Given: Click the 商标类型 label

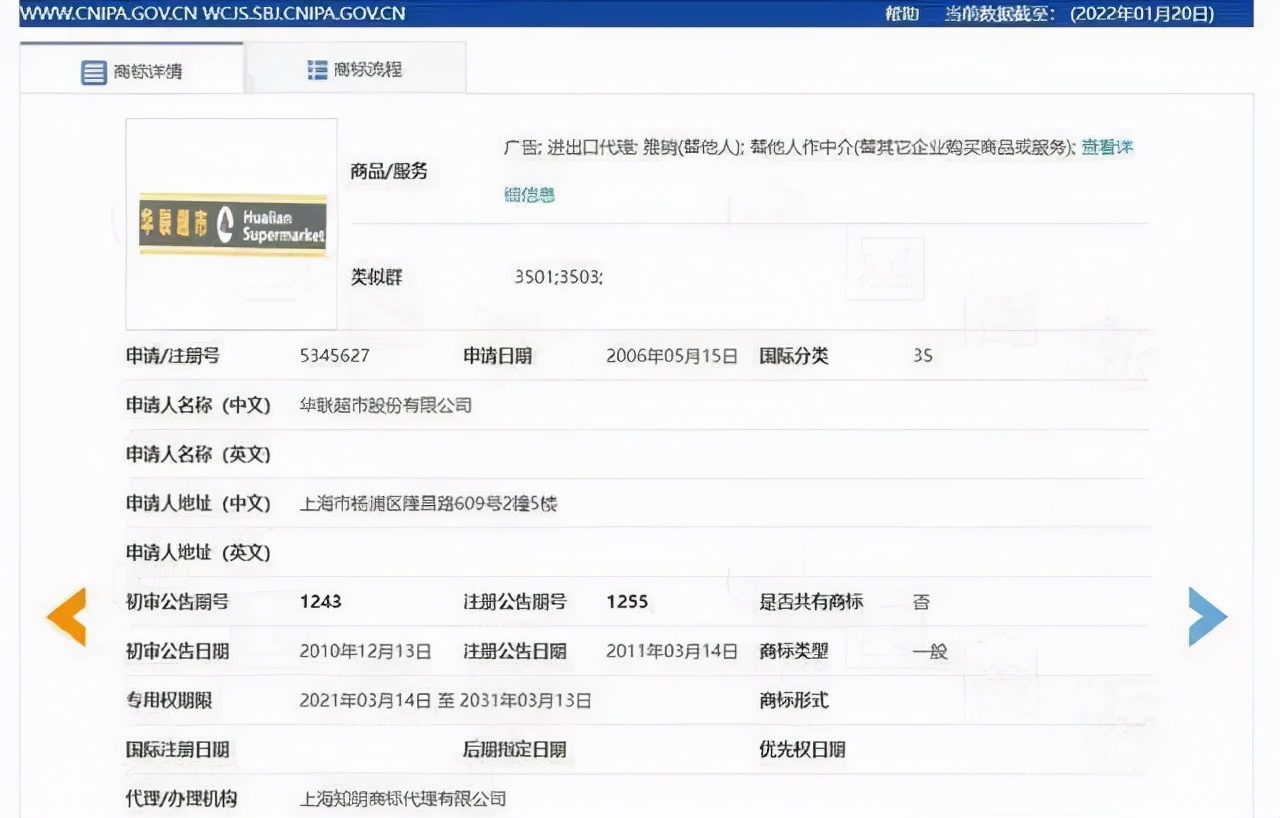Looking at the screenshot, I should 795,651.
